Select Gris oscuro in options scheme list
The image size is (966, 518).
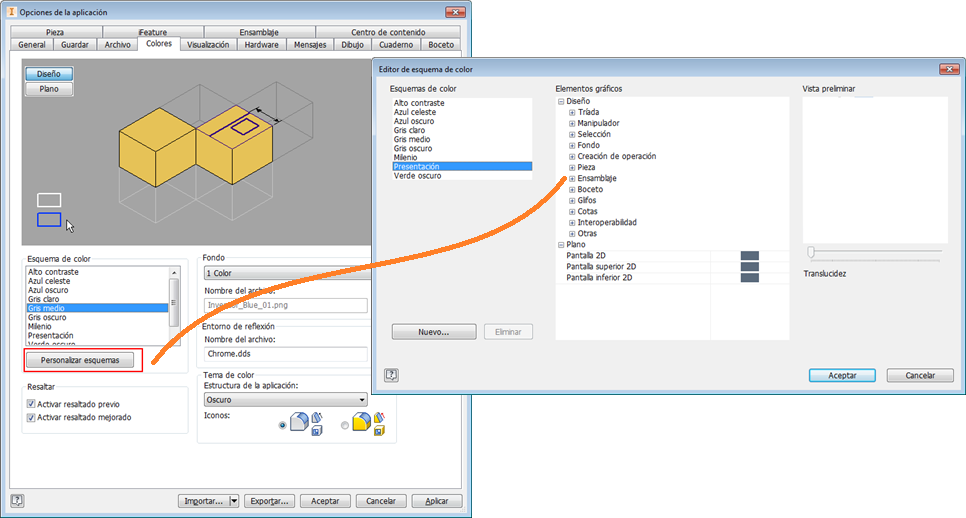point(47,317)
